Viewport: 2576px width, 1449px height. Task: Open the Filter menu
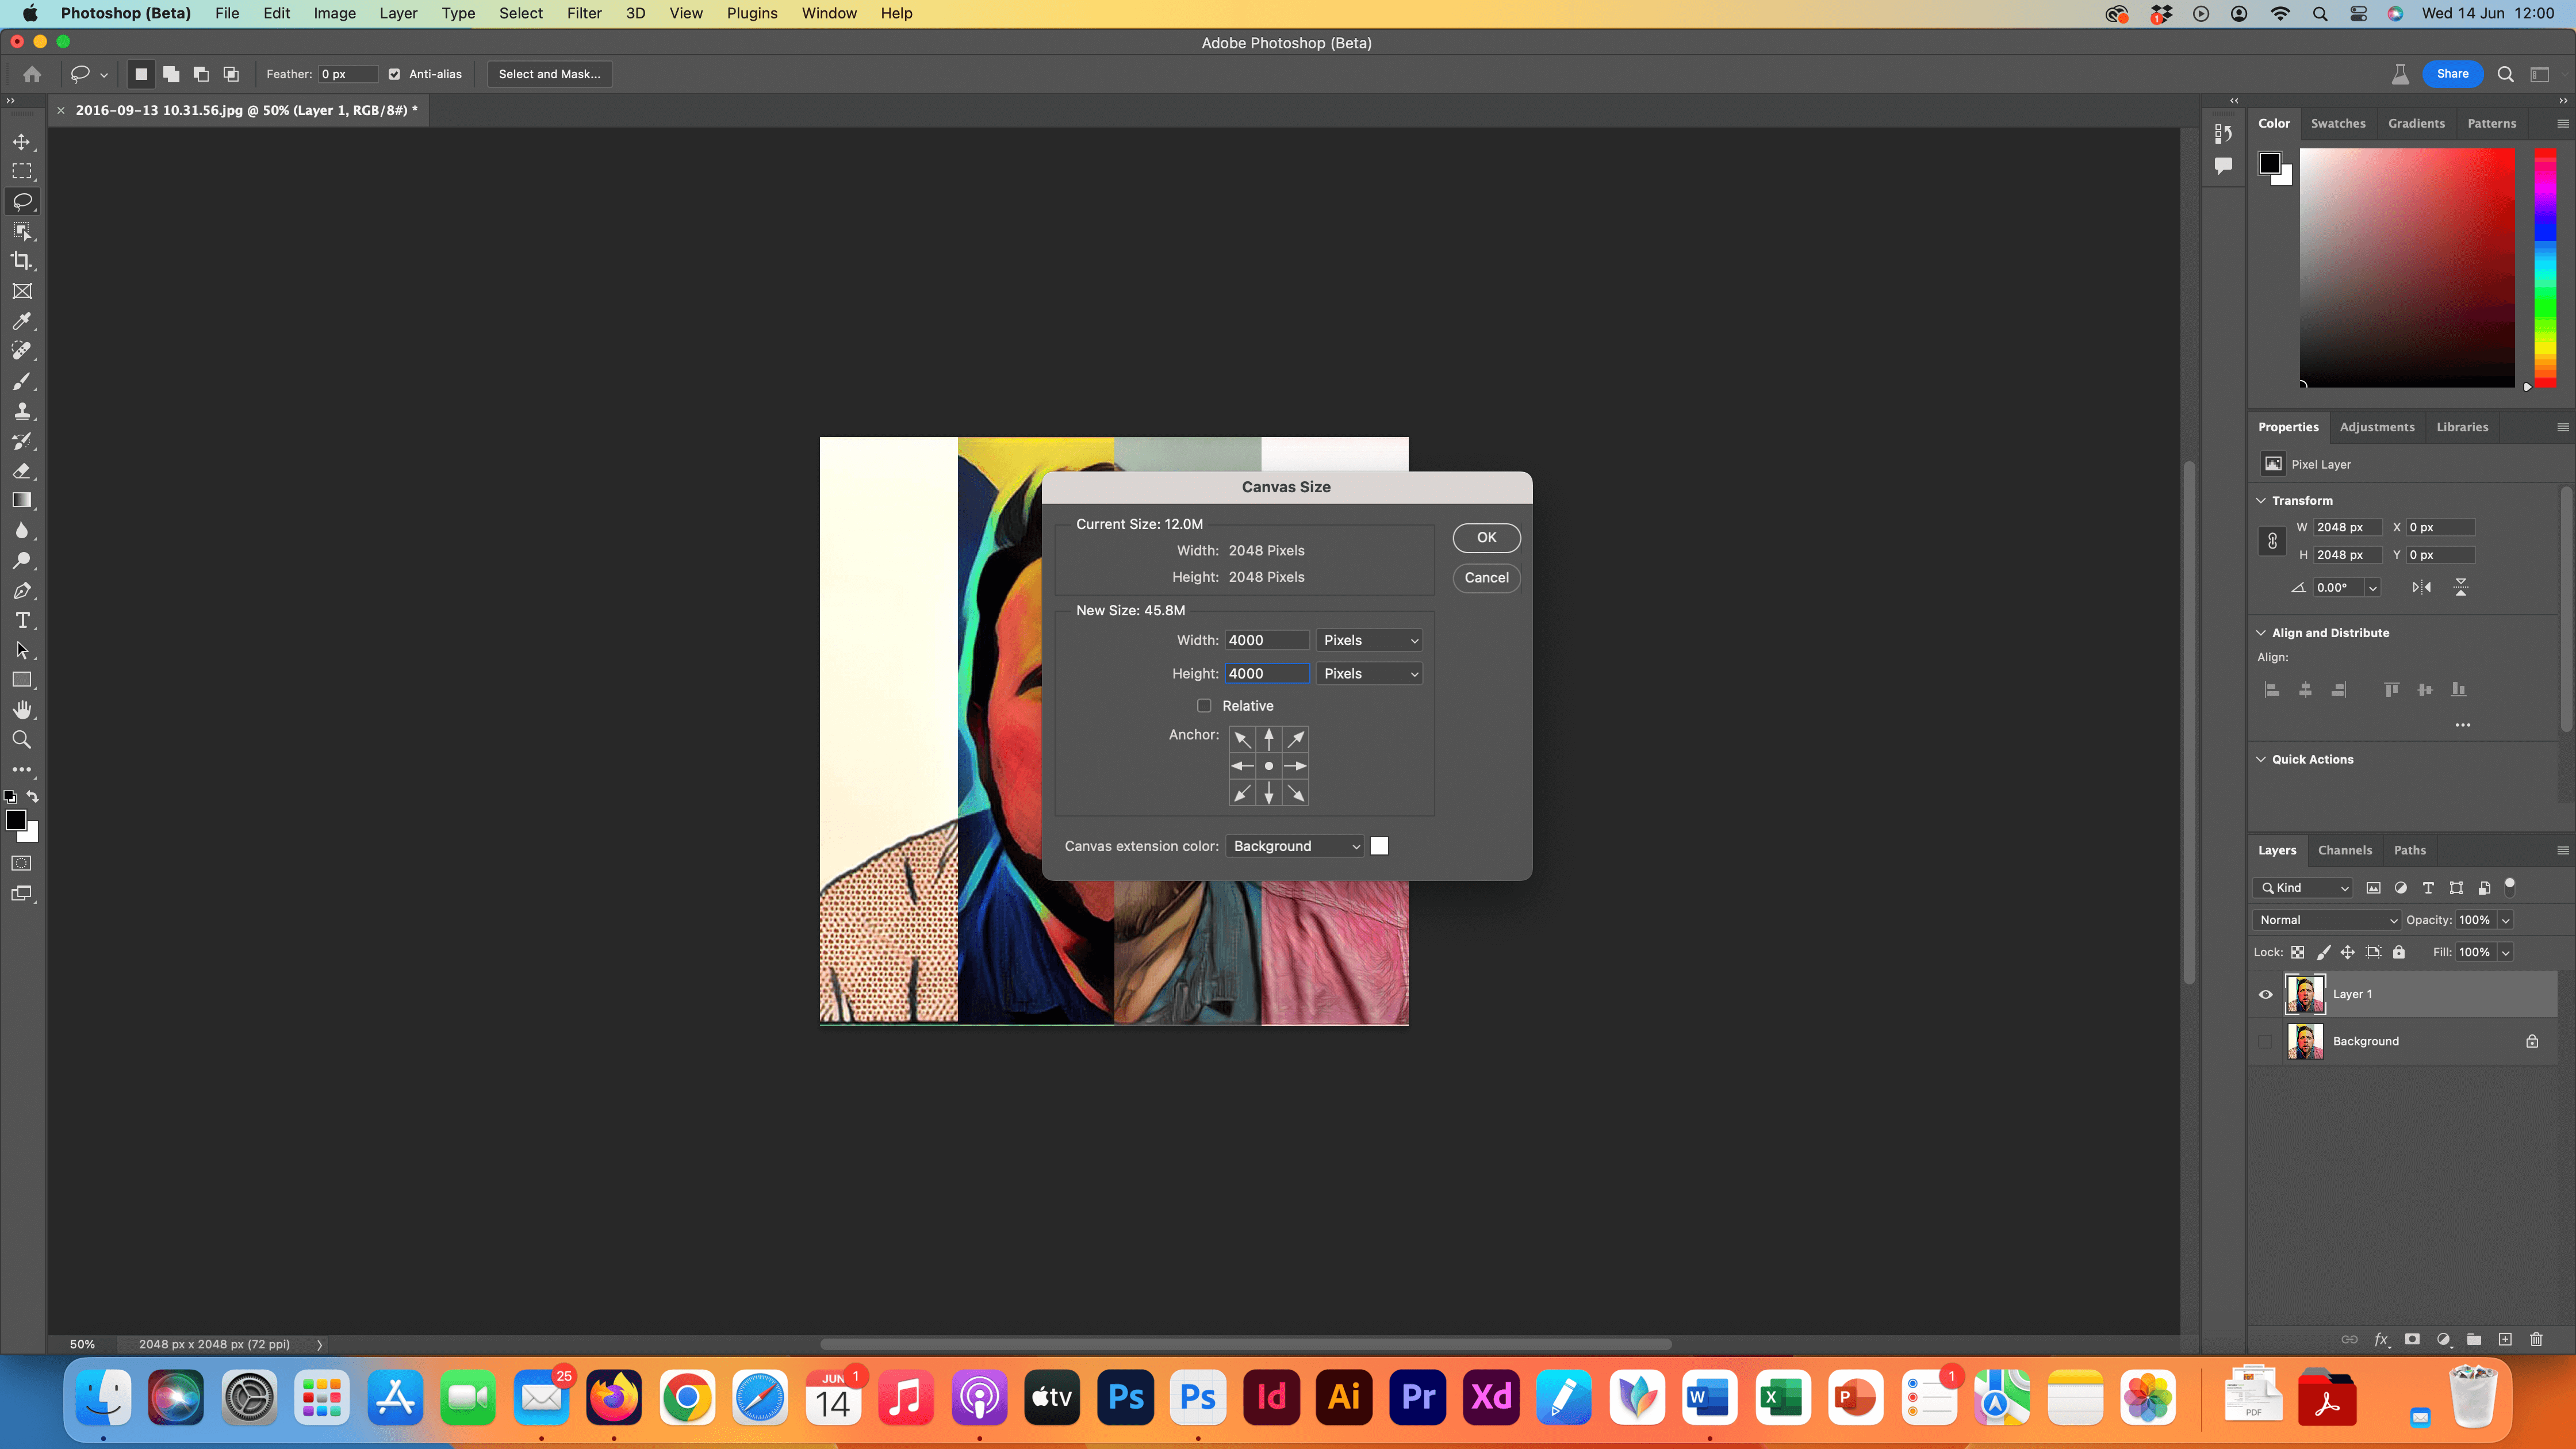pos(584,13)
